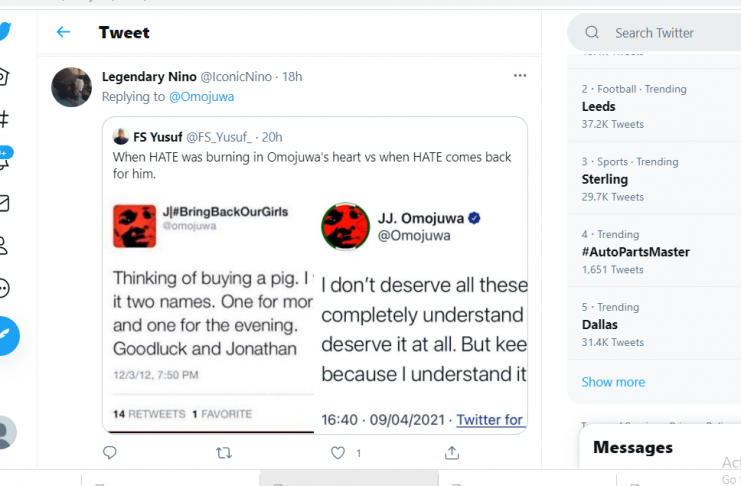Screen dimensions: 741x486
Task: Share the tweet using share icon
Action: (x=452, y=453)
